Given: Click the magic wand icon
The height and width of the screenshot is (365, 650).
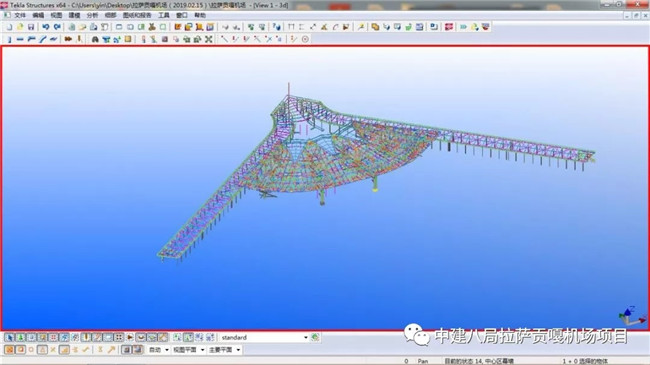Looking at the screenshot, I should pos(361,27).
